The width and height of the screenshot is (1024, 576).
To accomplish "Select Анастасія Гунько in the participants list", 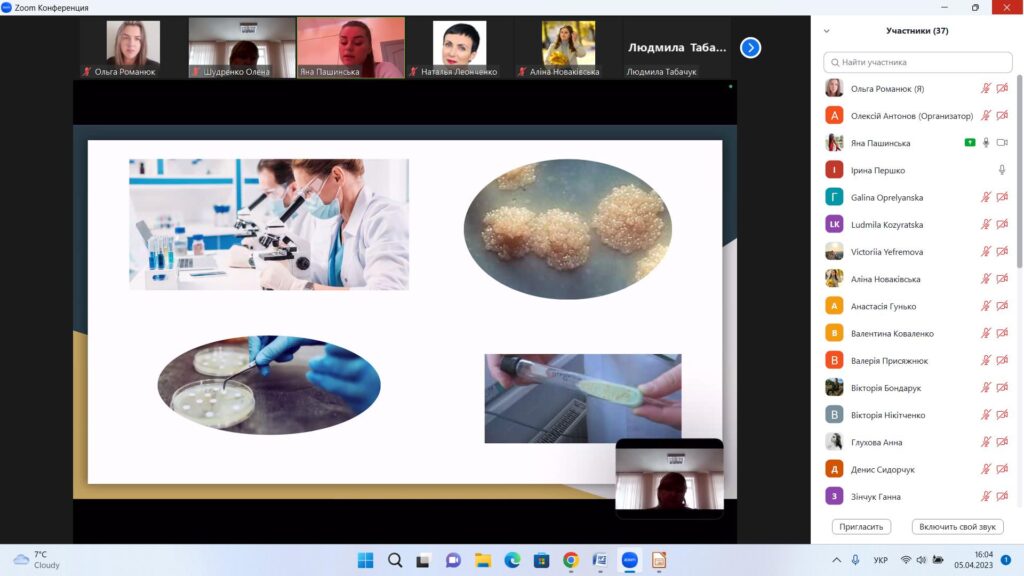I will (882, 306).
